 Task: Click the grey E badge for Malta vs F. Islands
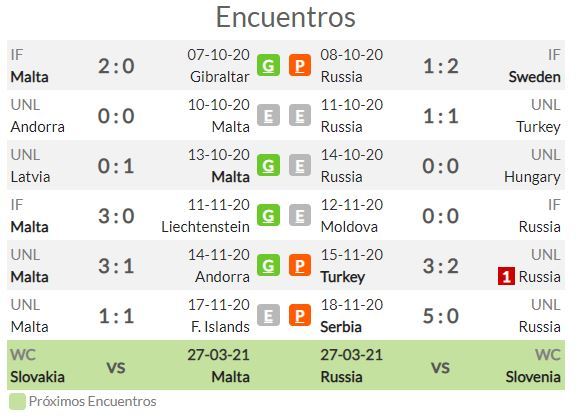pos(268,315)
